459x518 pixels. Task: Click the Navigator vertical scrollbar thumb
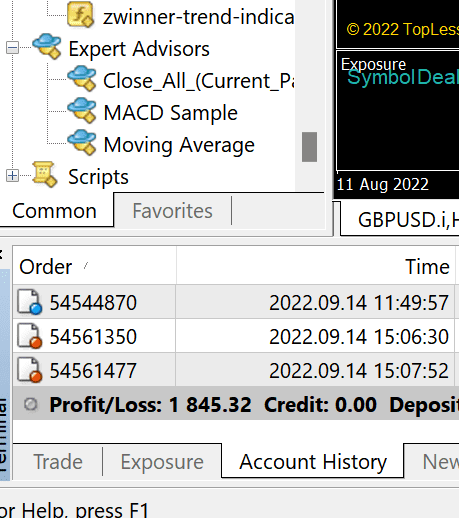(309, 147)
